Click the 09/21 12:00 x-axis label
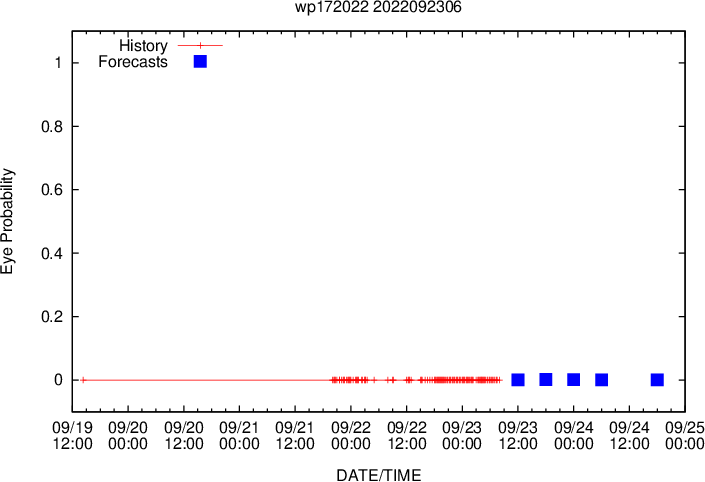 [x=295, y=435]
